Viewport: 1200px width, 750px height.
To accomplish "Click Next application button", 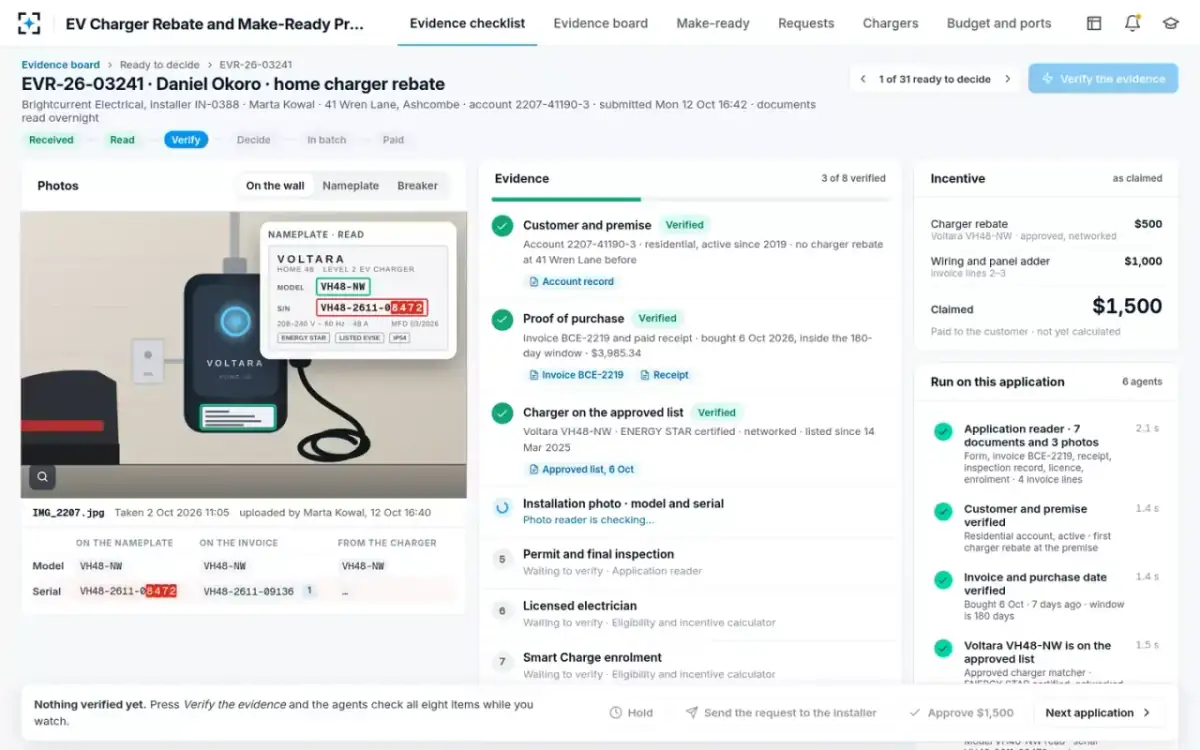I will pos(1099,713).
